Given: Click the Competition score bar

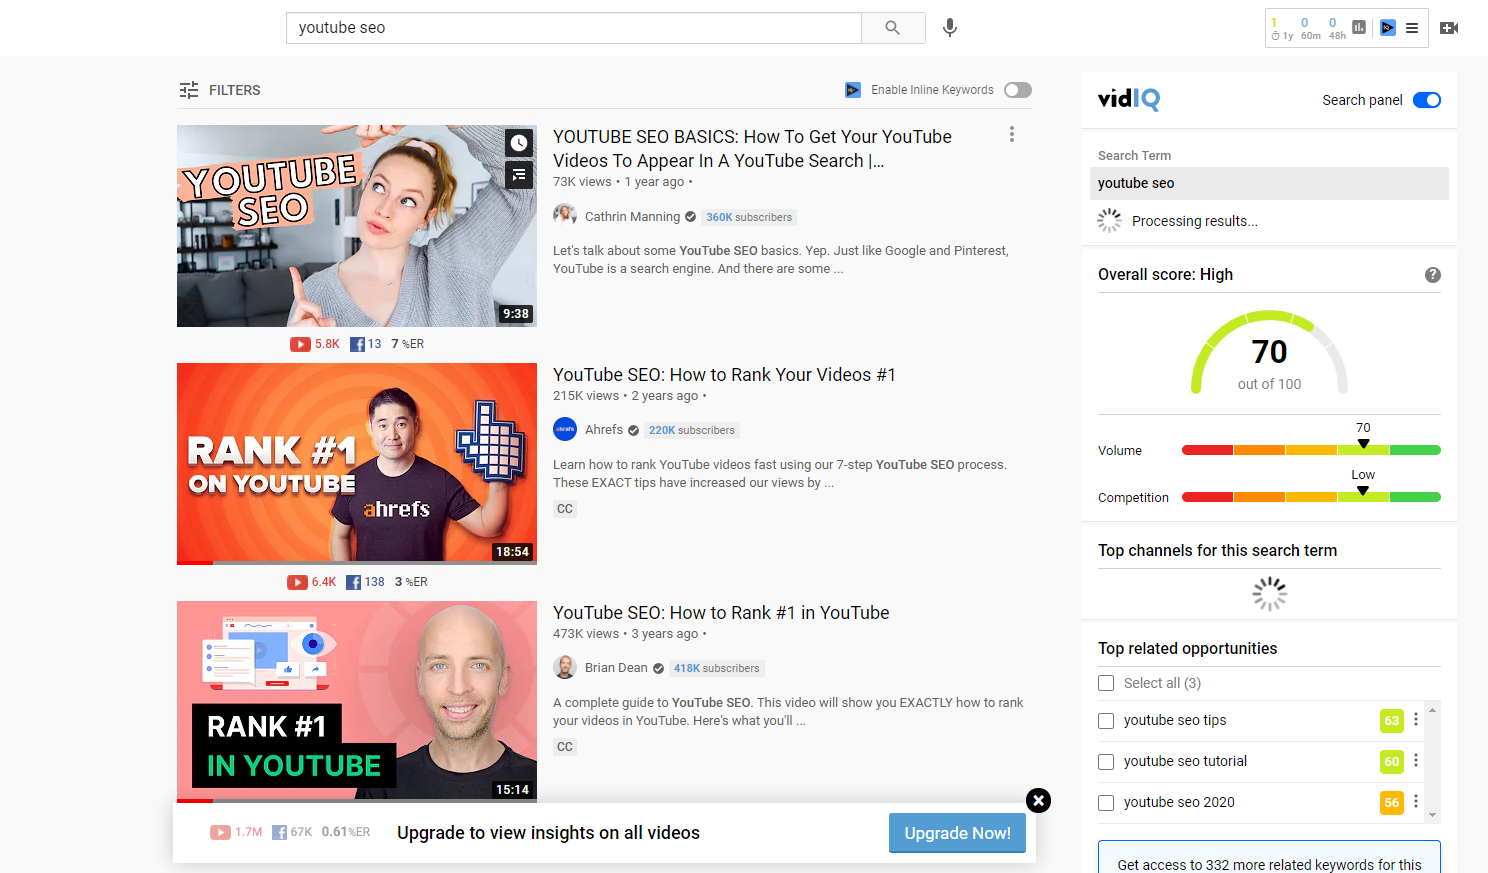Looking at the screenshot, I should click(x=1311, y=497).
